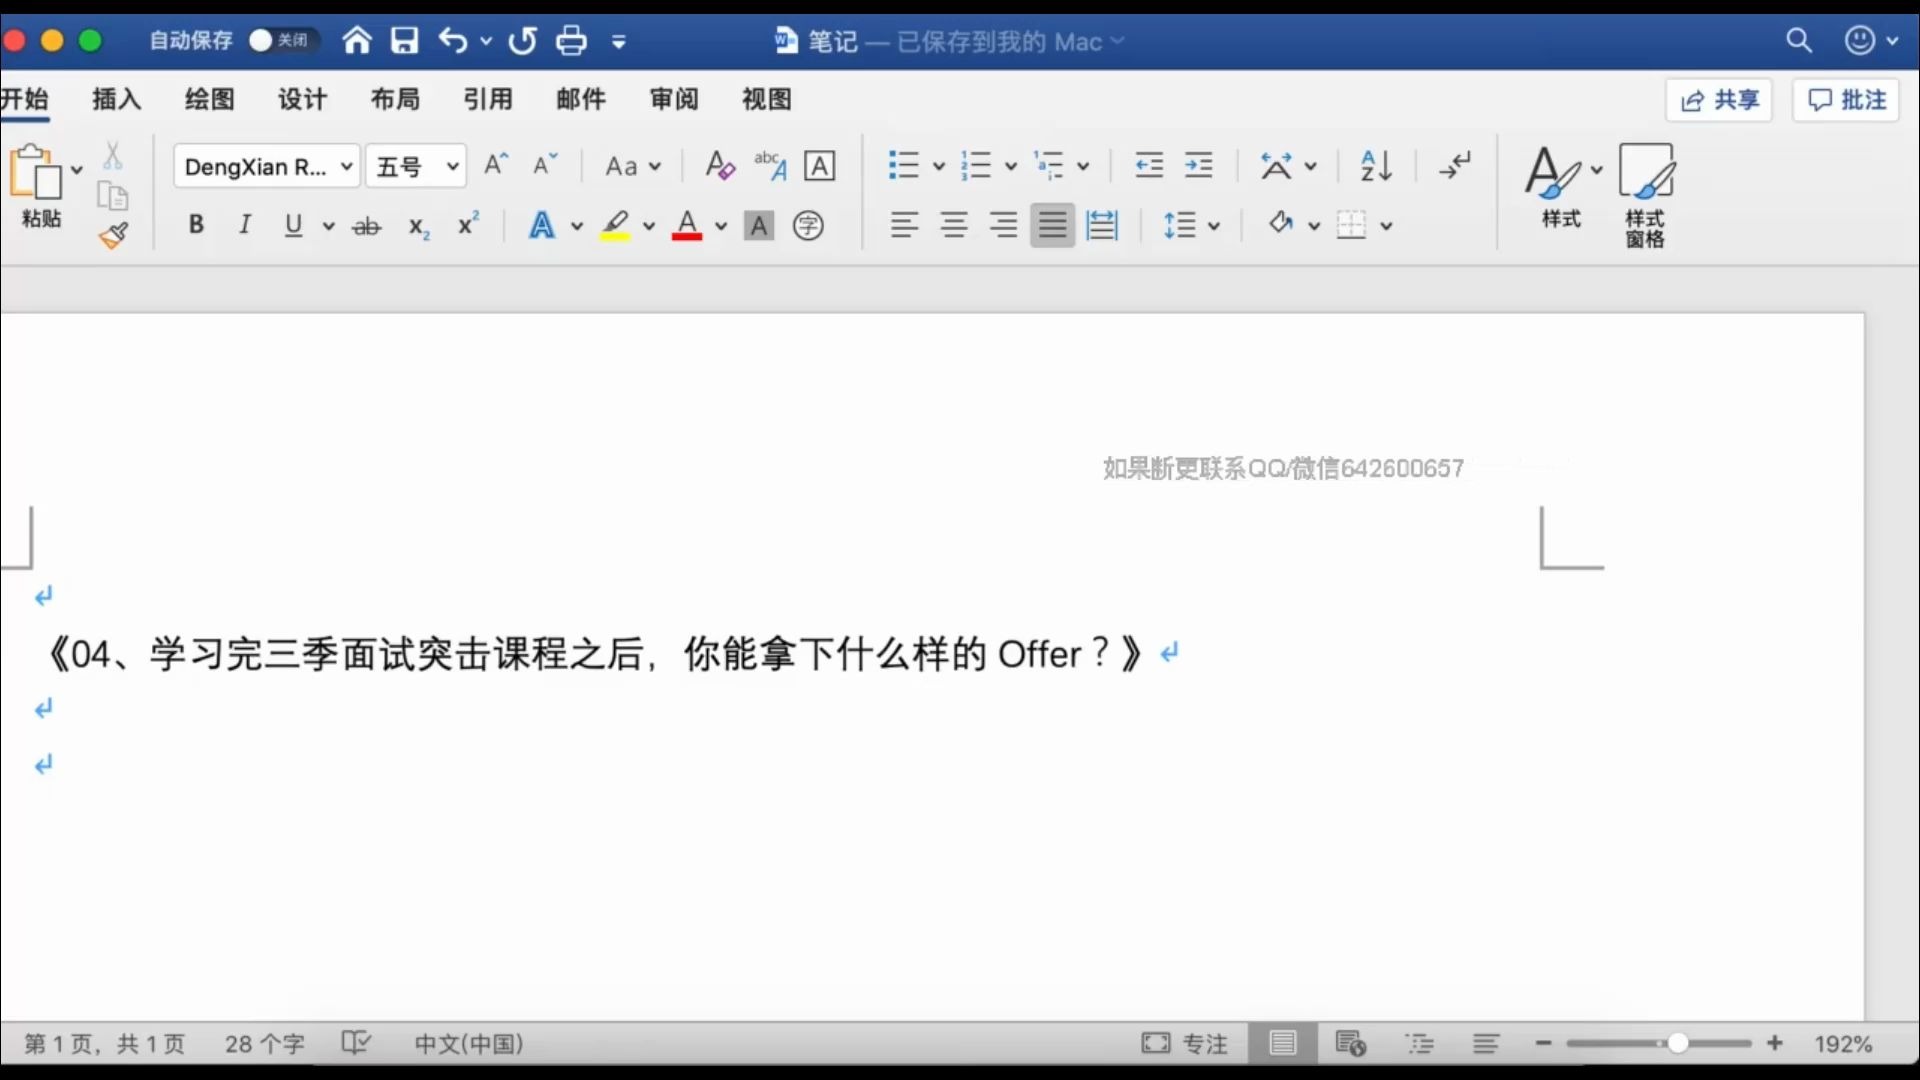The height and width of the screenshot is (1080, 1920).
Task: Switch to the 绘图 tab
Action: [210, 99]
